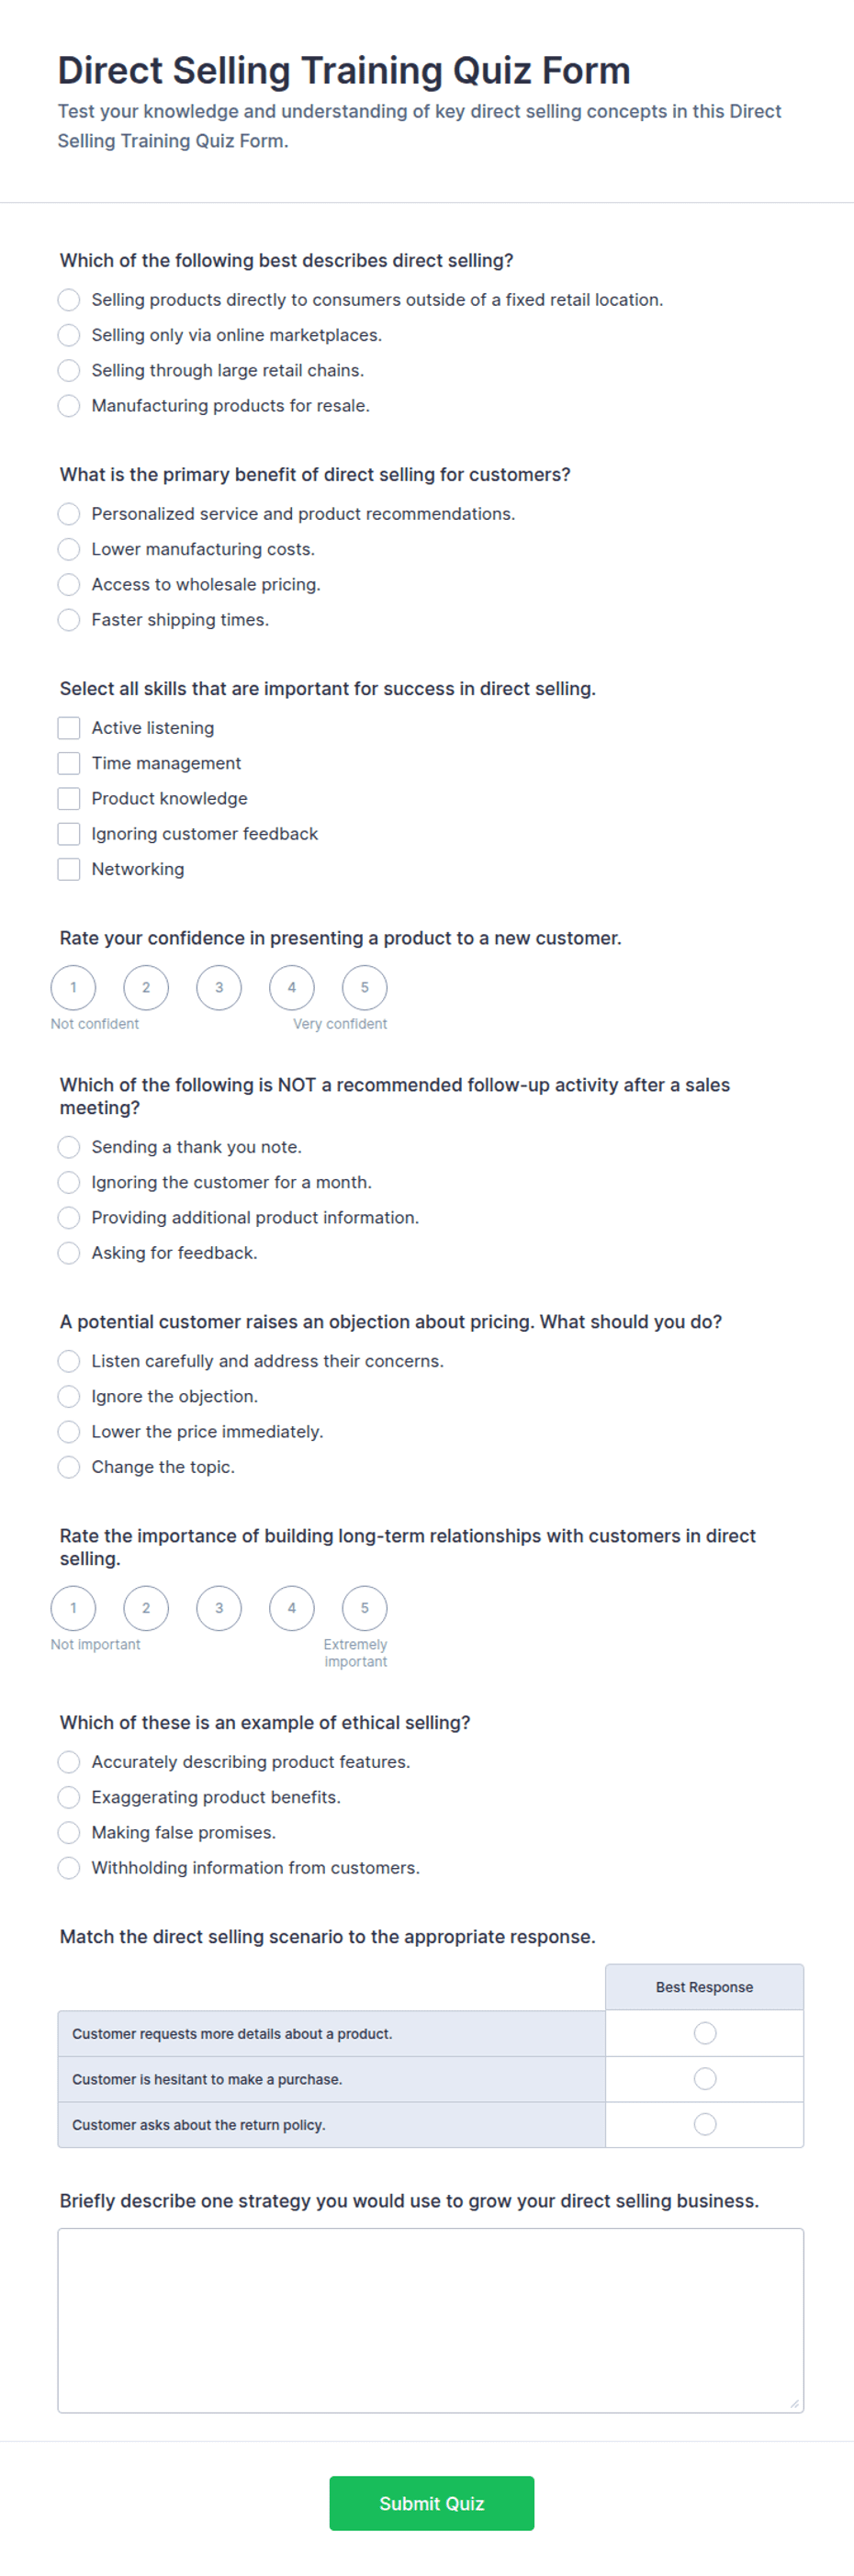Choose 'Listen carefully and address their concerns'
Image resolution: width=854 pixels, height=2576 pixels.
[69, 1361]
